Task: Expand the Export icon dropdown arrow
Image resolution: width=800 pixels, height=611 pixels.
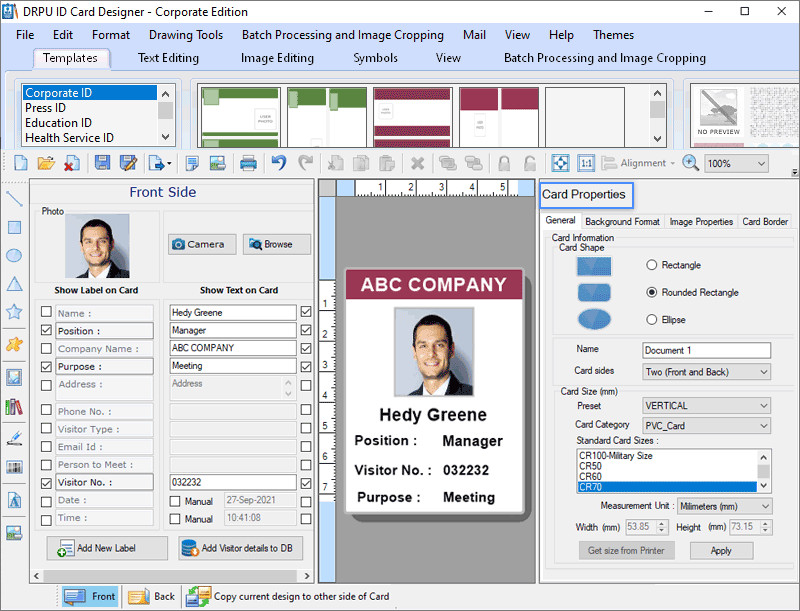Action: coord(169,164)
